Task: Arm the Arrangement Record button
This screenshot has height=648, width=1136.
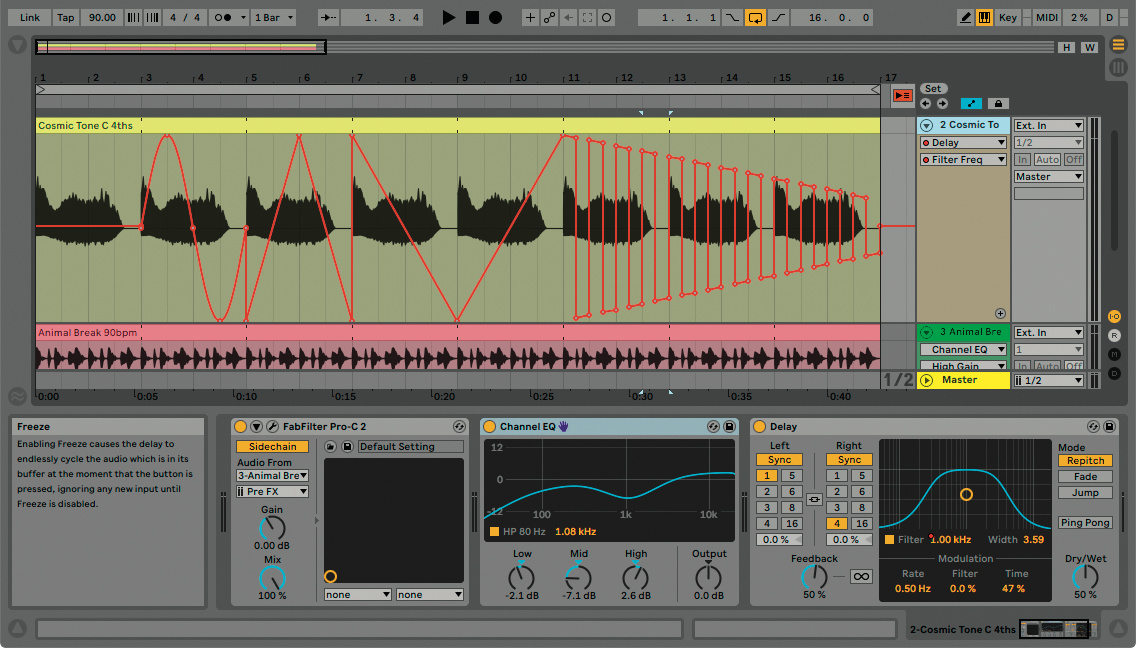Action: [495, 18]
